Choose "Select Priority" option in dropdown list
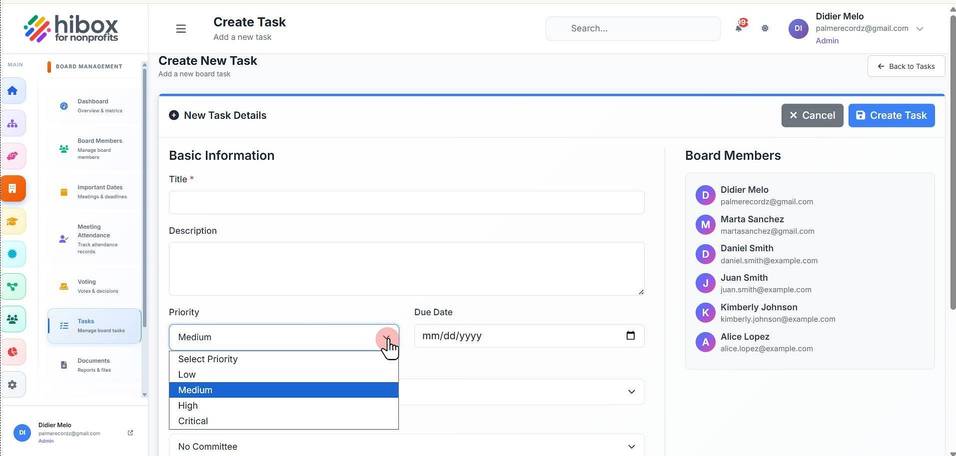The width and height of the screenshot is (956, 456). pyautogui.click(x=284, y=359)
